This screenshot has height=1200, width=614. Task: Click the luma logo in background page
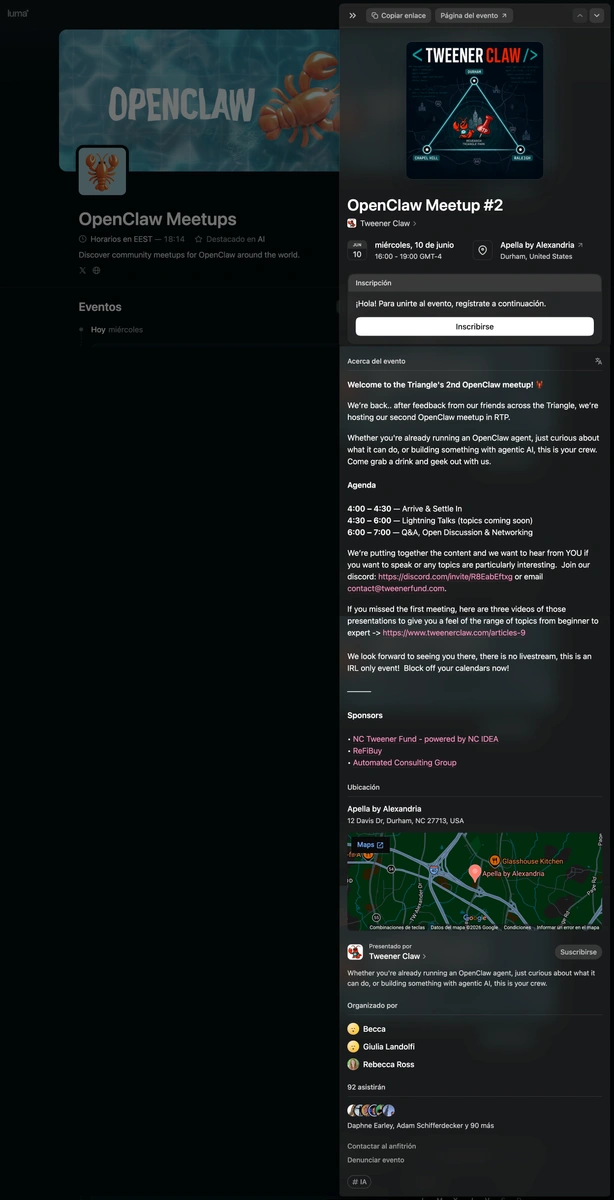(18, 13)
